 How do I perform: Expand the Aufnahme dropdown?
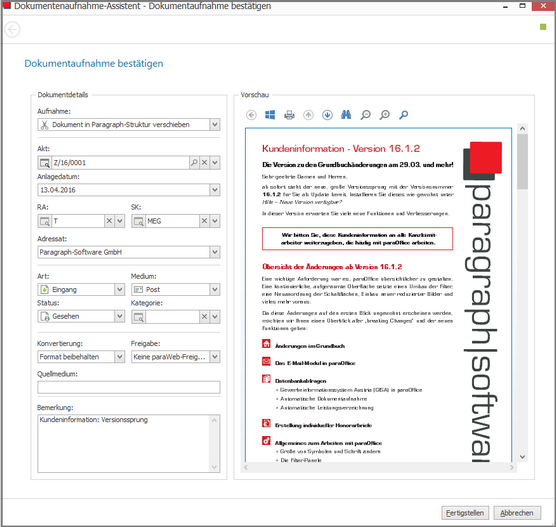(x=215, y=124)
